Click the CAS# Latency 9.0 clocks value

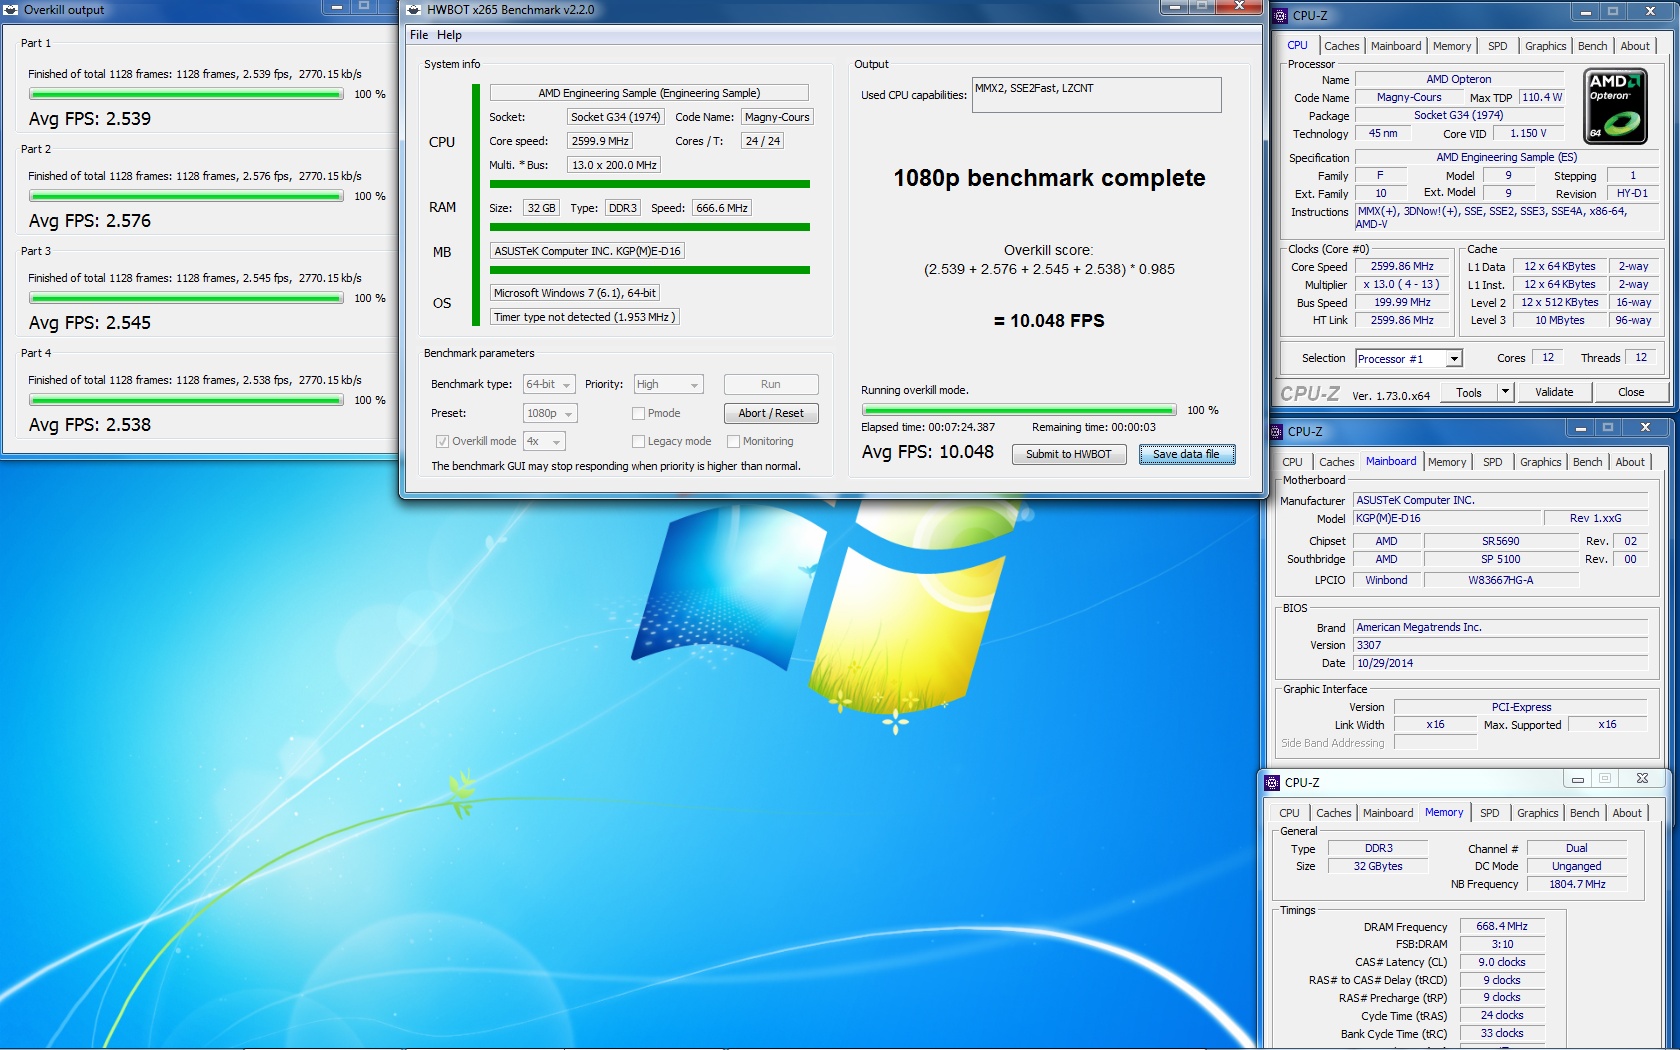pyautogui.click(x=1502, y=962)
